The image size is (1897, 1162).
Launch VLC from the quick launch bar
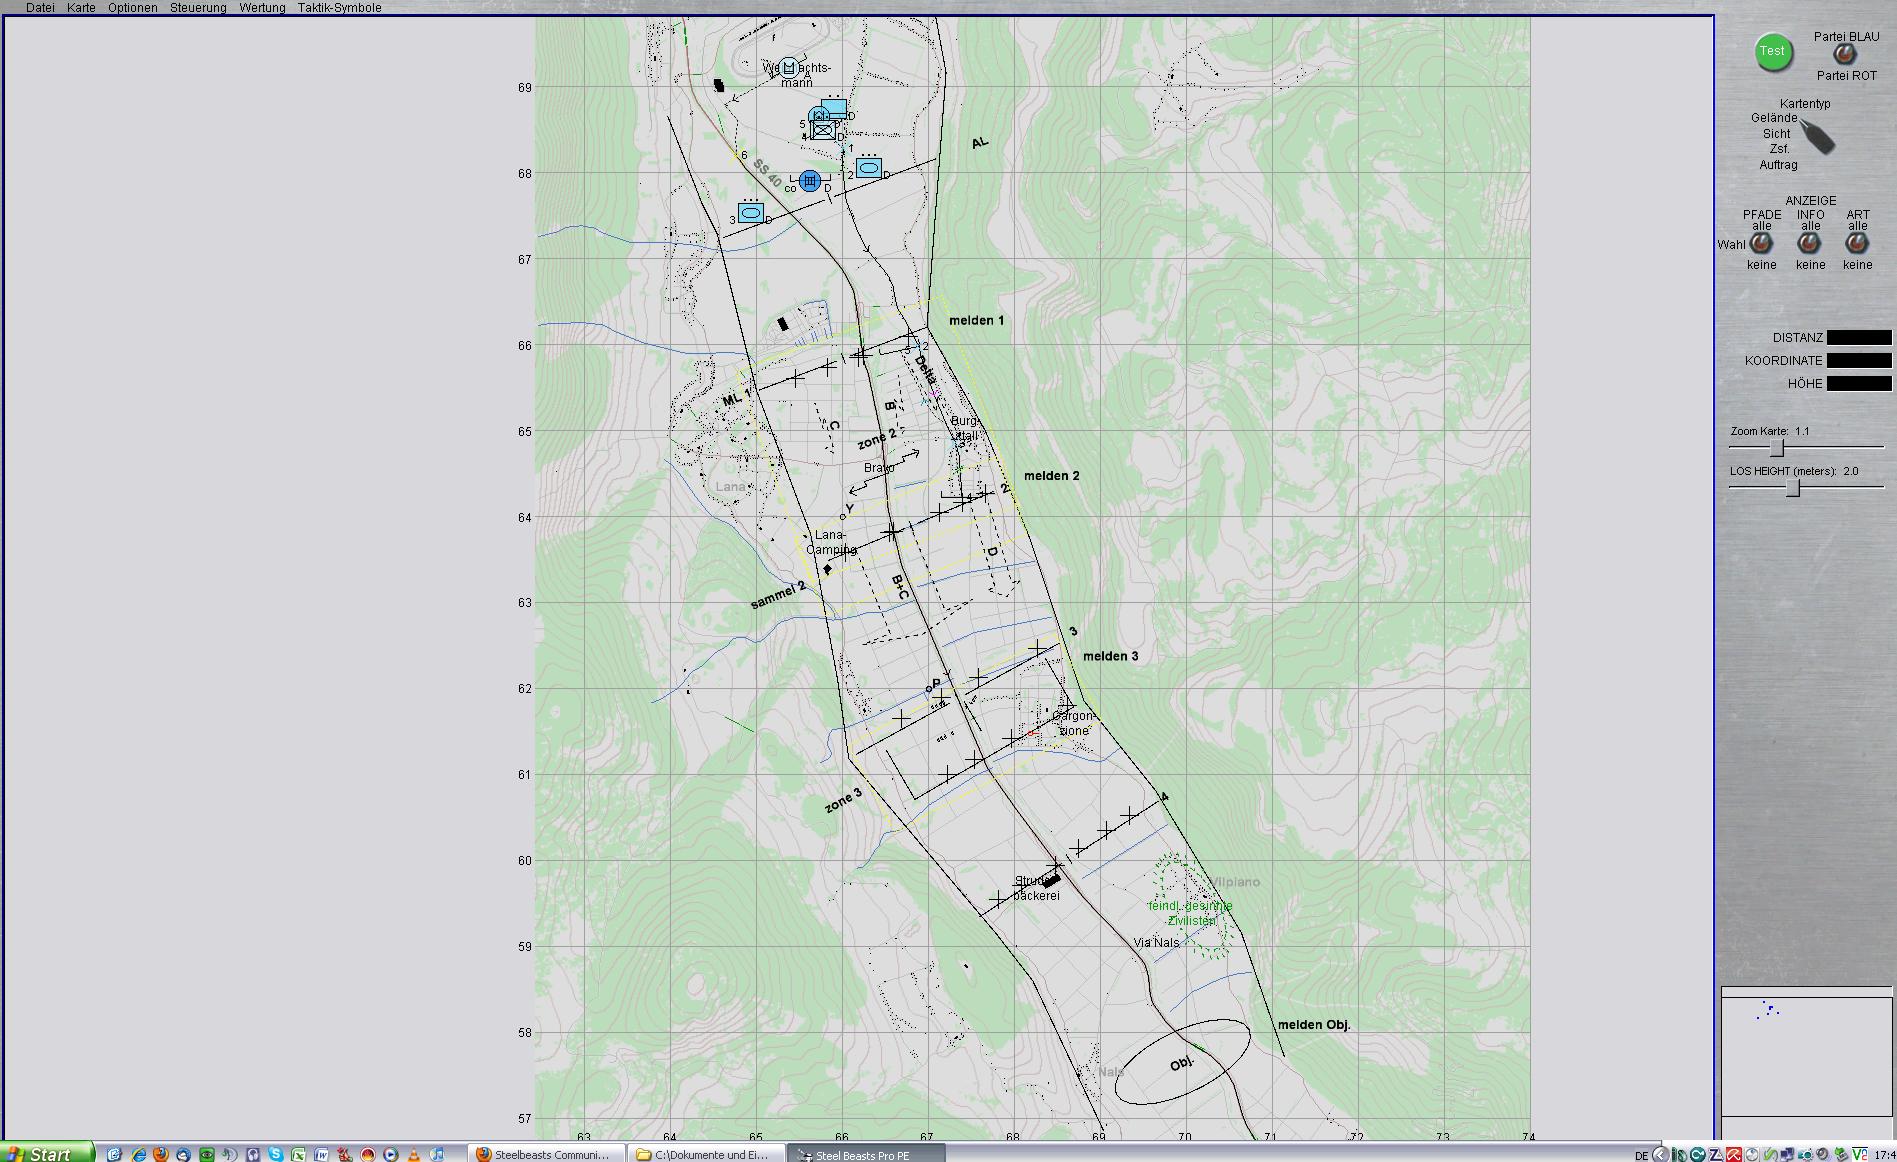(x=413, y=1154)
